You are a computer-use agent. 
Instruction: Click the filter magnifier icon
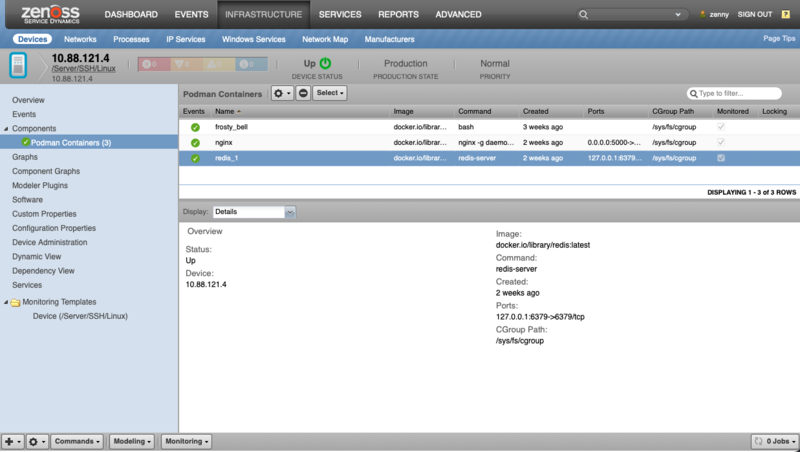click(x=693, y=94)
